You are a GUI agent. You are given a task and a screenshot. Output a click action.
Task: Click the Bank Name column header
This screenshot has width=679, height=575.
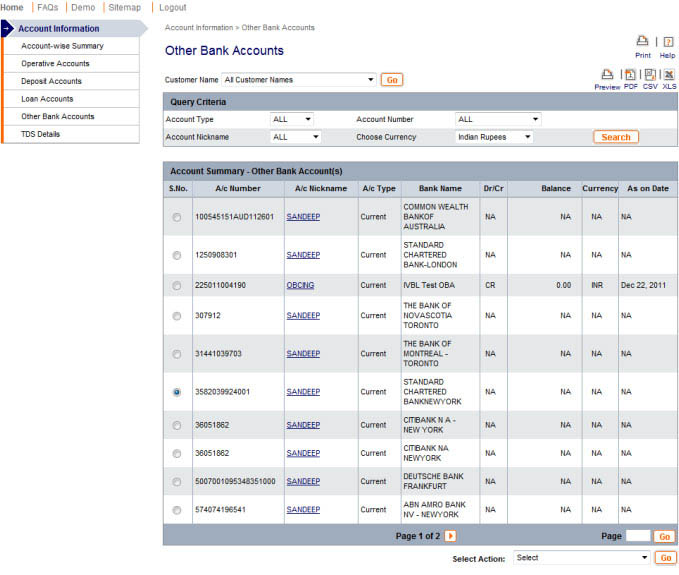pos(440,188)
